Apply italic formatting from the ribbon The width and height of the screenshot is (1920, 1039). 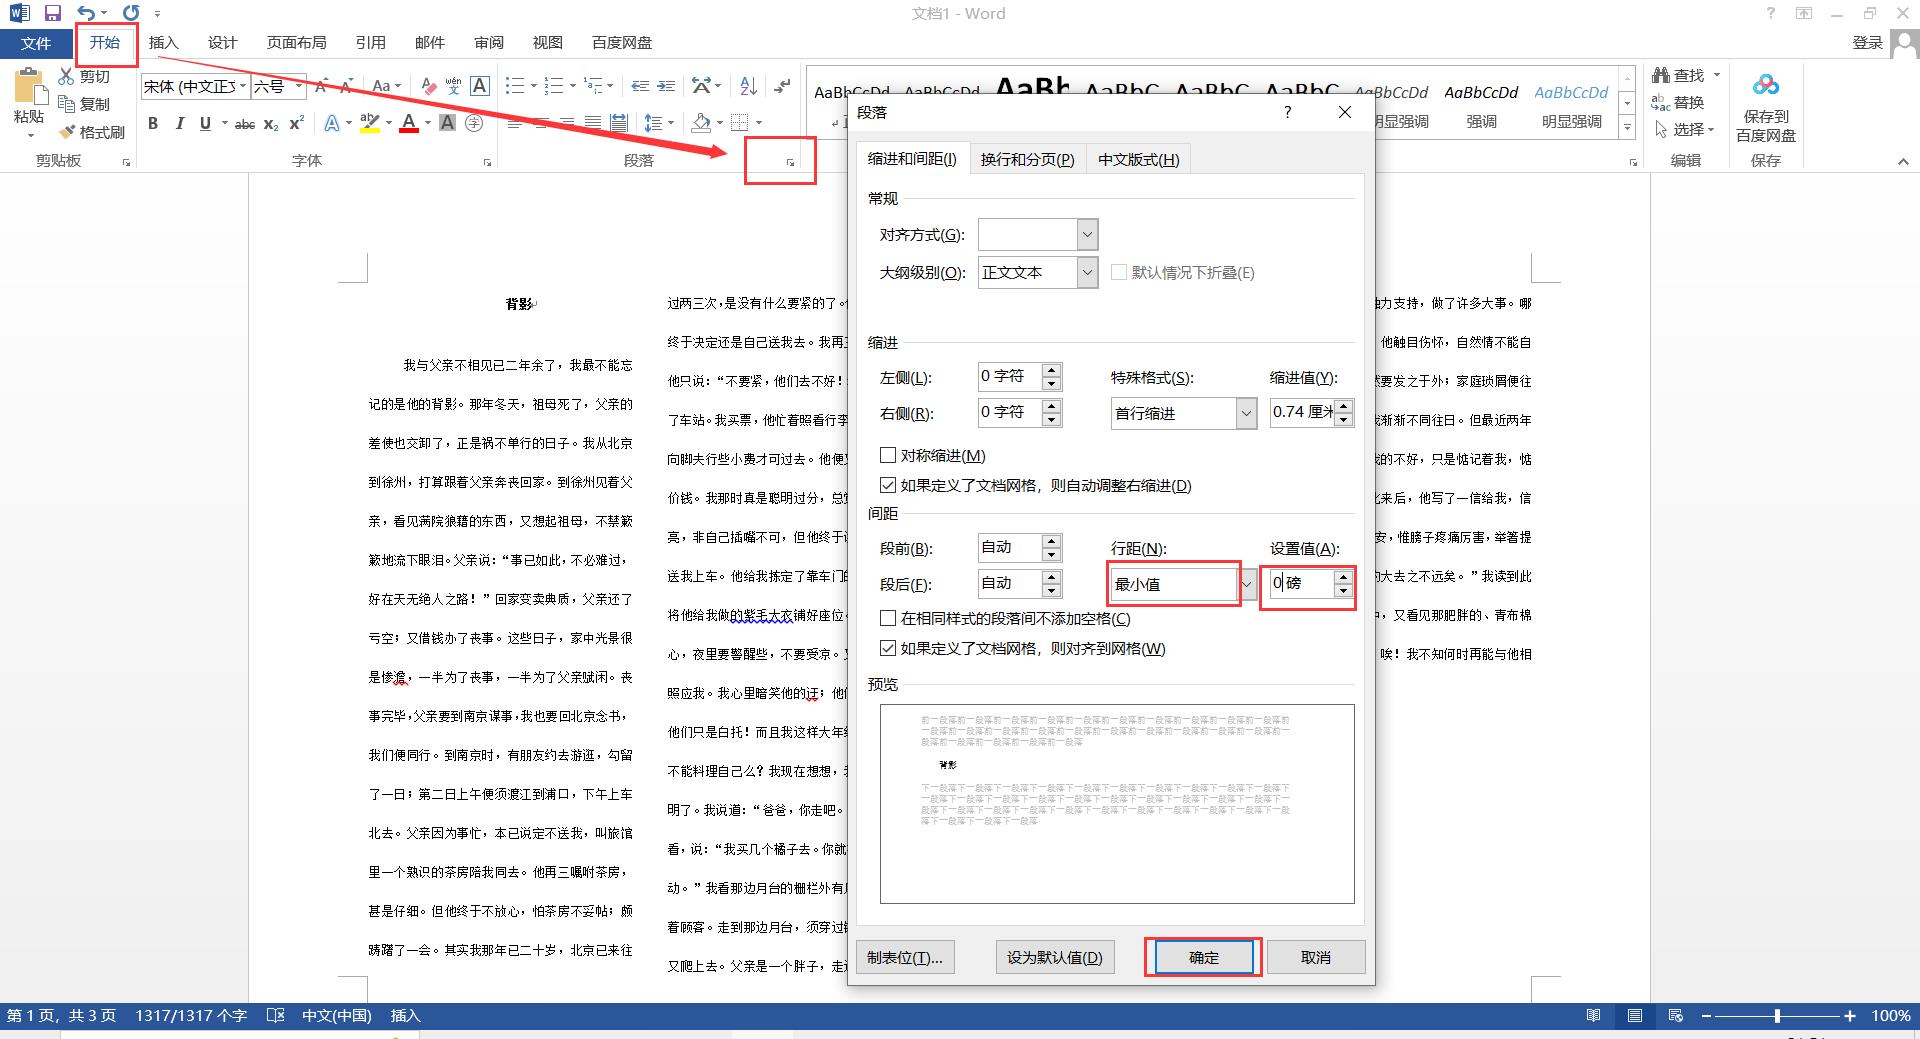click(x=179, y=123)
